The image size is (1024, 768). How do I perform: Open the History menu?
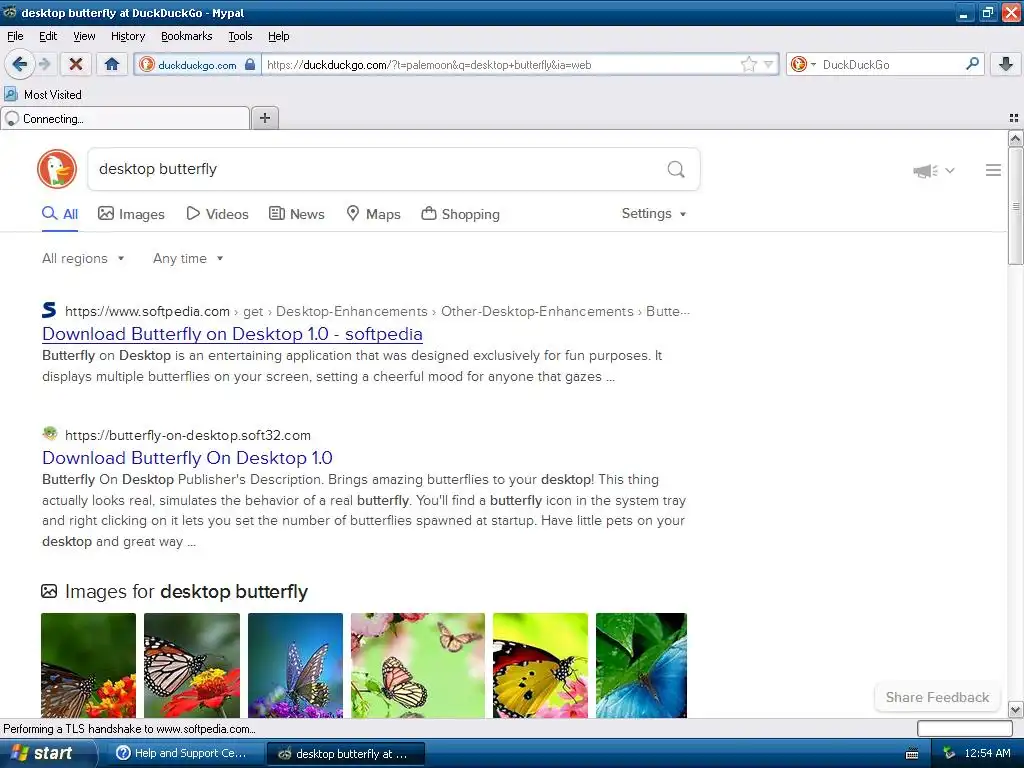pyautogui.click(x=127, y=37)
